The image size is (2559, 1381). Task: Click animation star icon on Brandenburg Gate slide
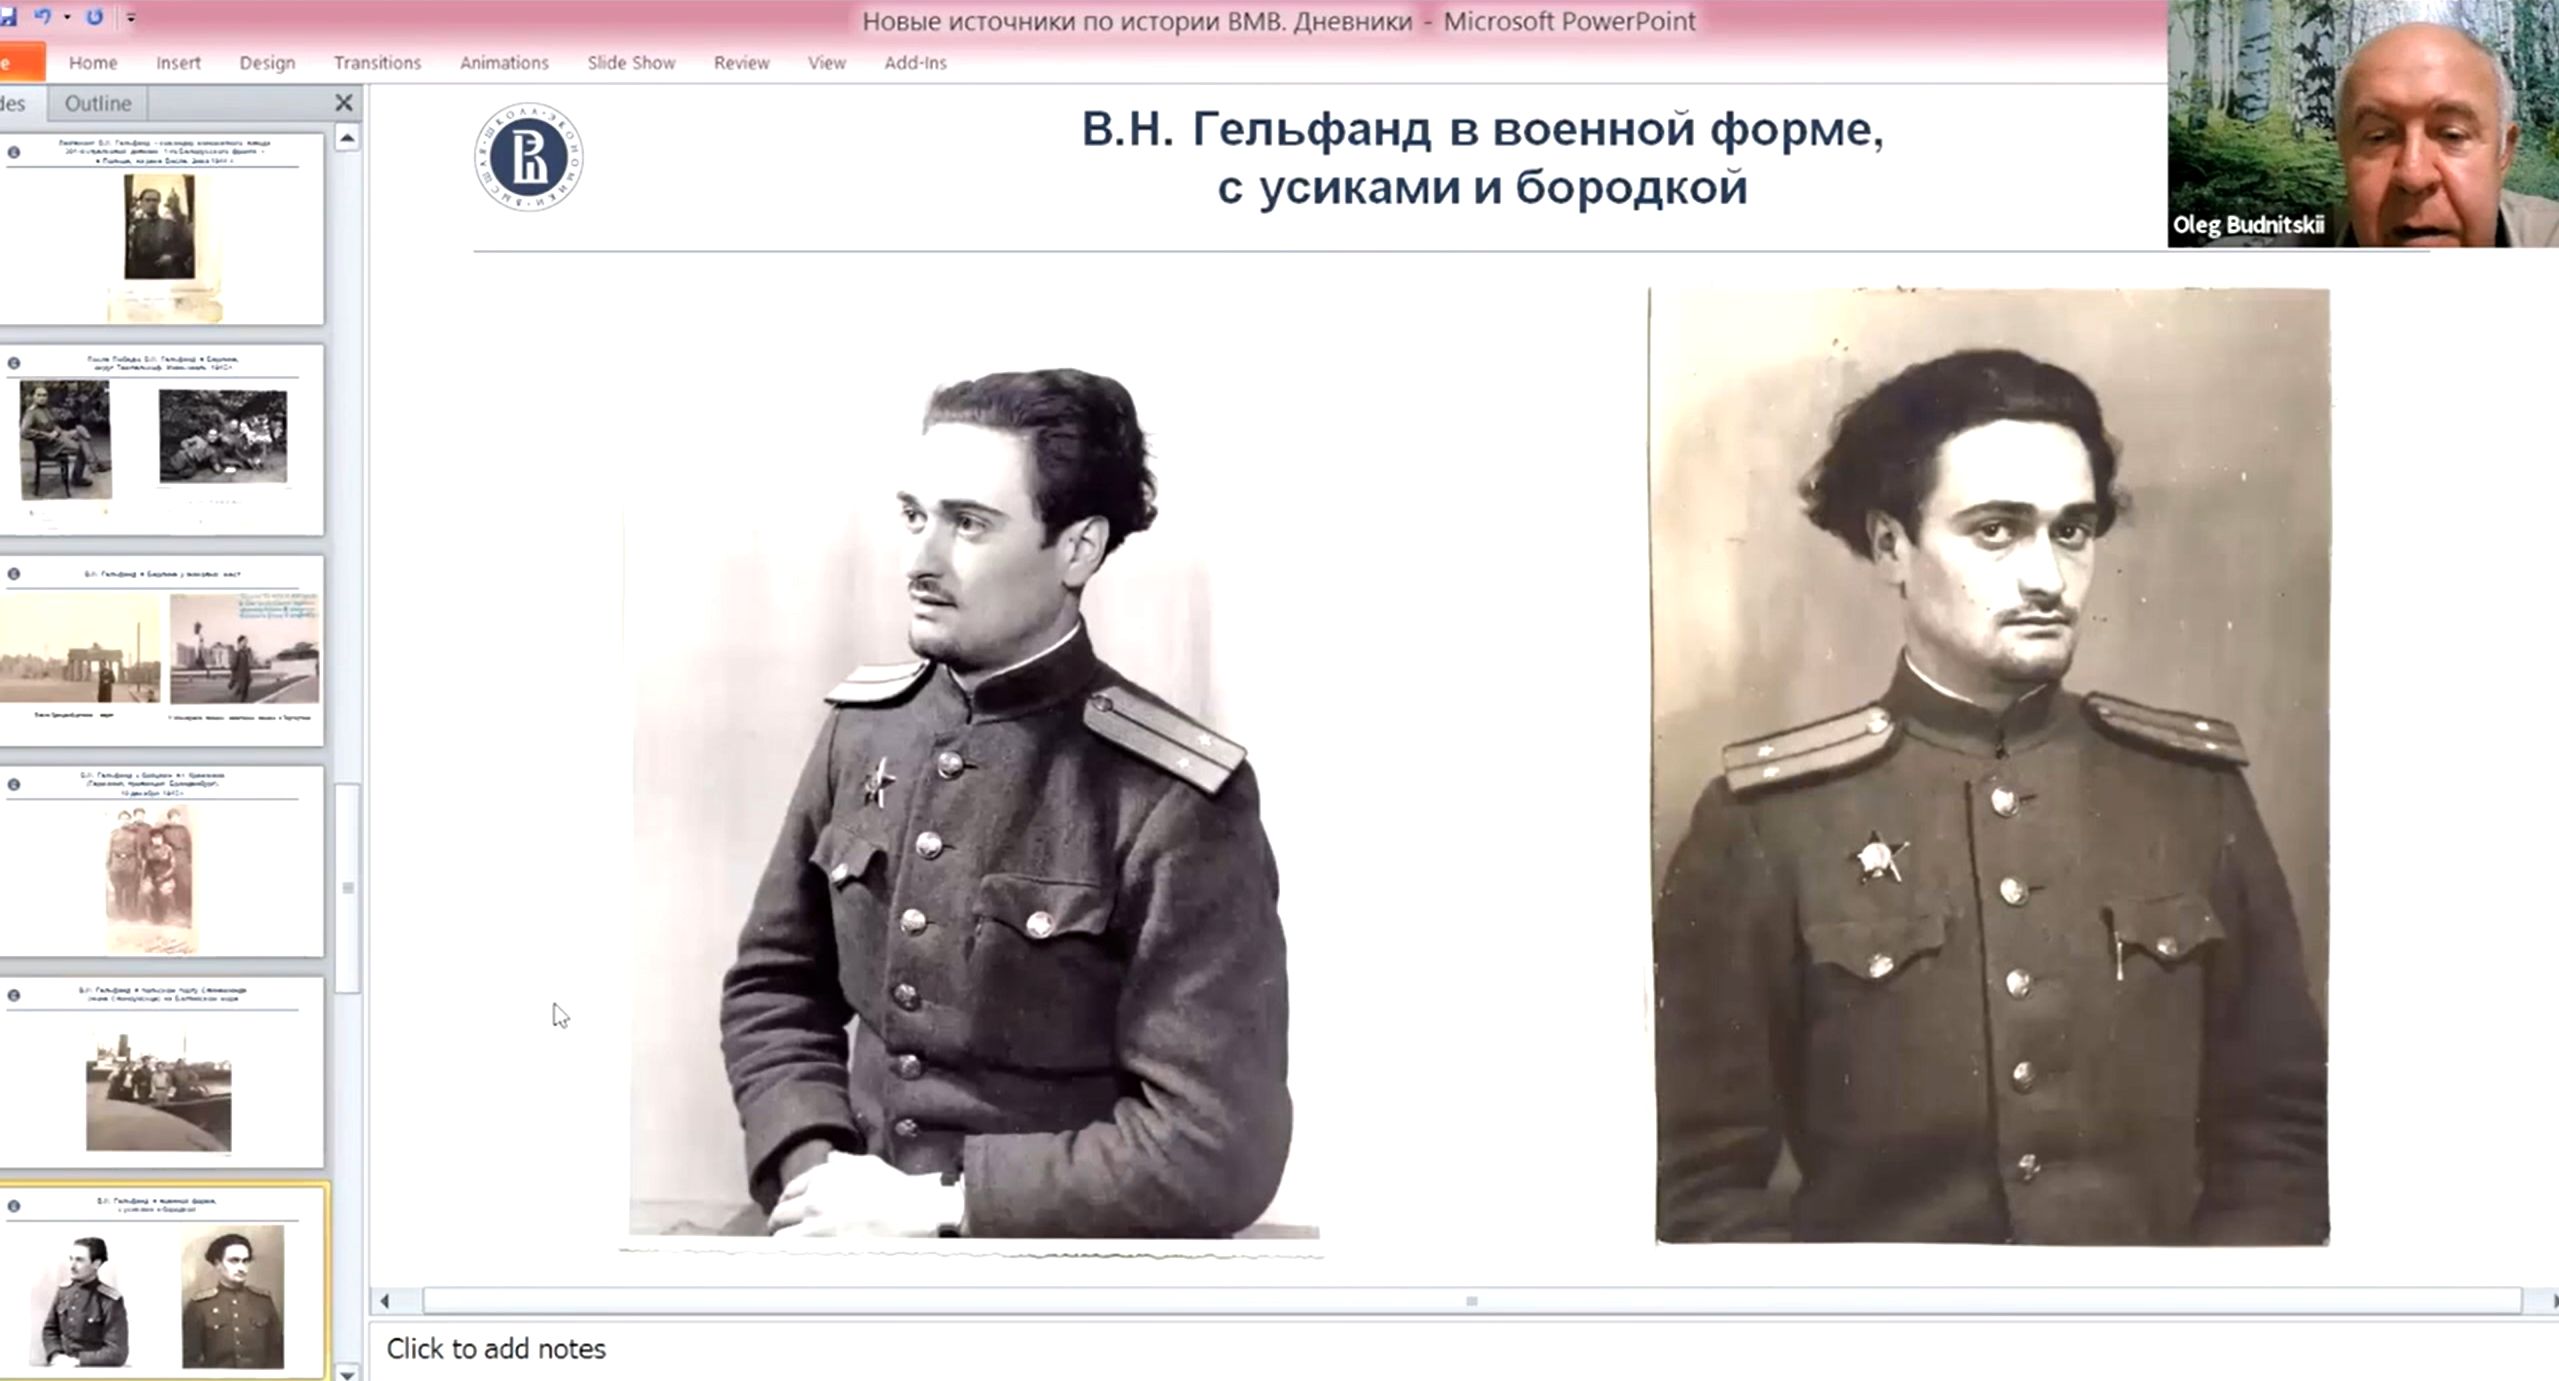14,574
